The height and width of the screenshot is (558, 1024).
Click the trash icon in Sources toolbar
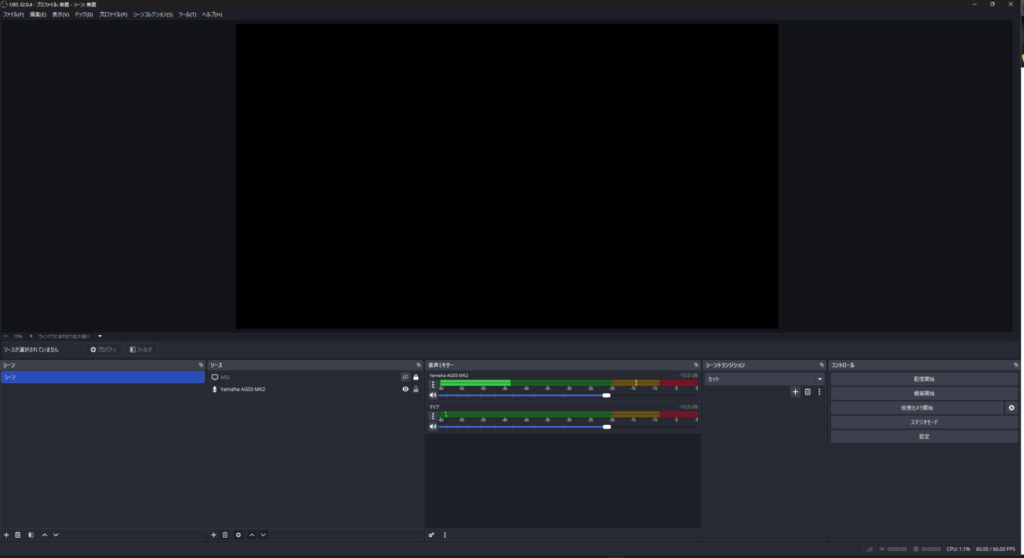click(225, 535)
